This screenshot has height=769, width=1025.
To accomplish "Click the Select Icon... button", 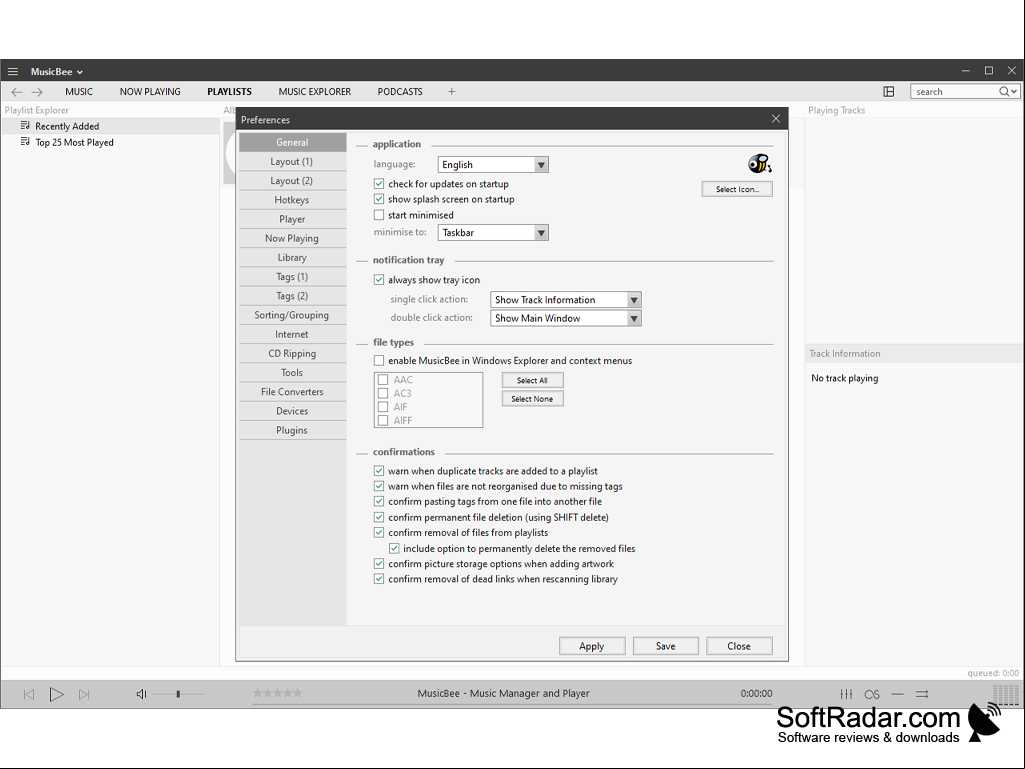I will pyautogui.click(x=737, y=189).
